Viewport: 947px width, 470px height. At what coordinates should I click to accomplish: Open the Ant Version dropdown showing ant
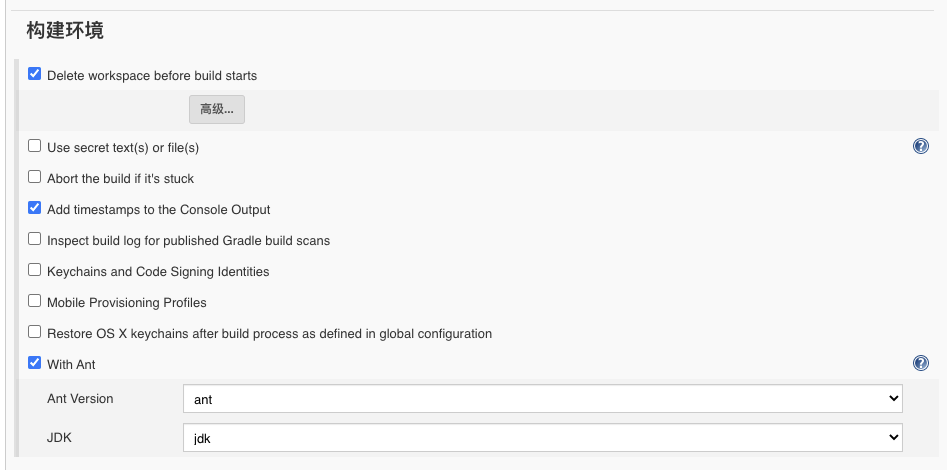pos(543,399)
